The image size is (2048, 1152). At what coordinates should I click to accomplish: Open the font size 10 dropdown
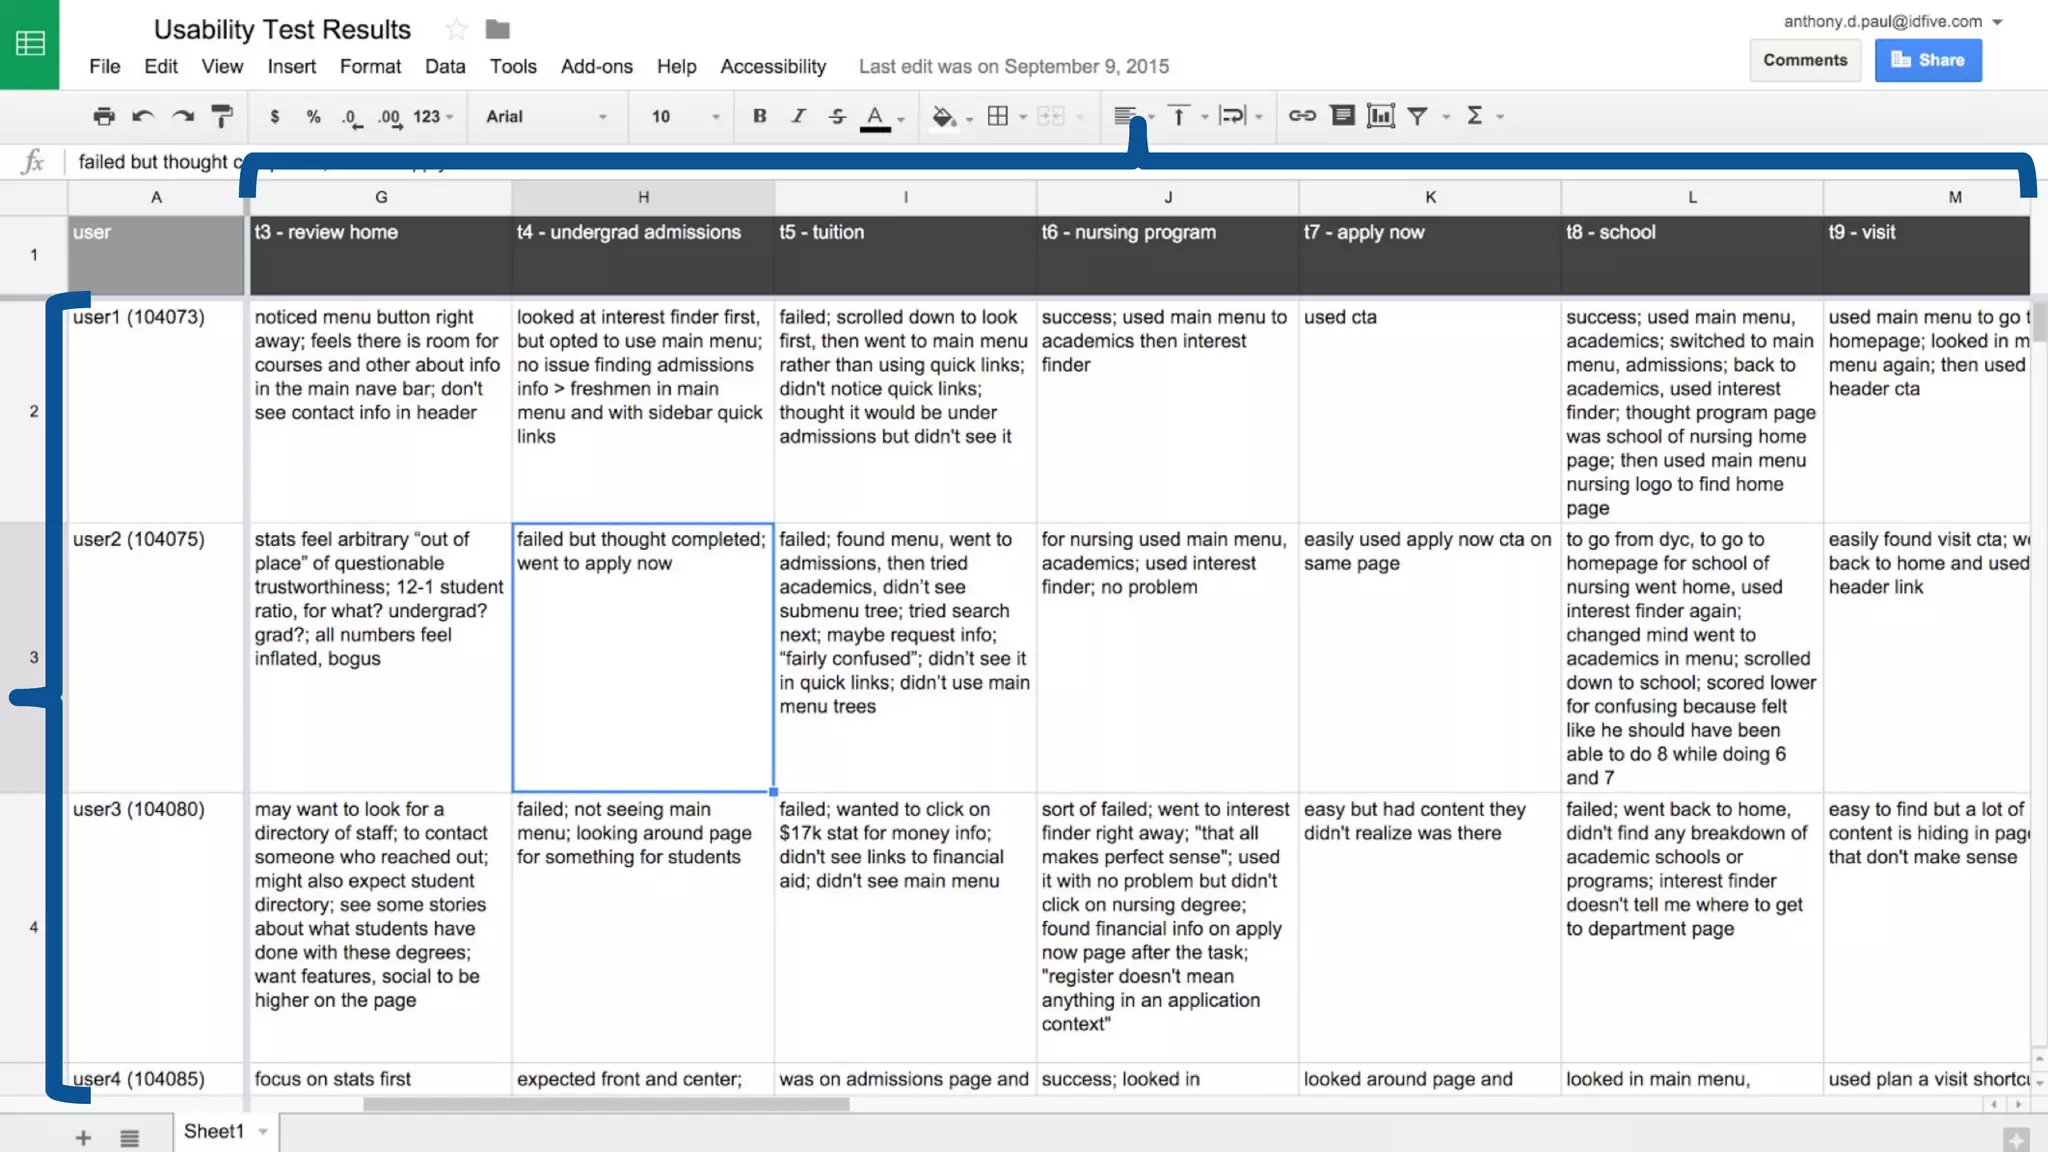point(685,116)
